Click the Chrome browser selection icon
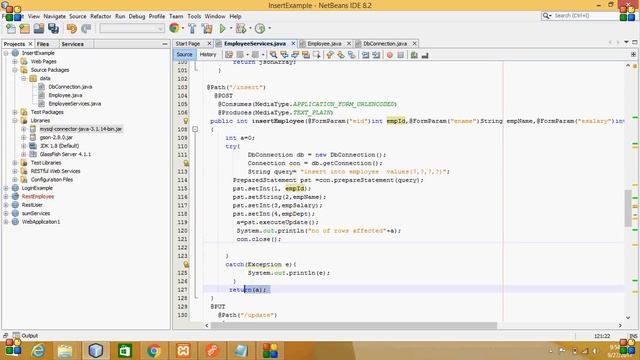640x360 pixels. (174, 28)
